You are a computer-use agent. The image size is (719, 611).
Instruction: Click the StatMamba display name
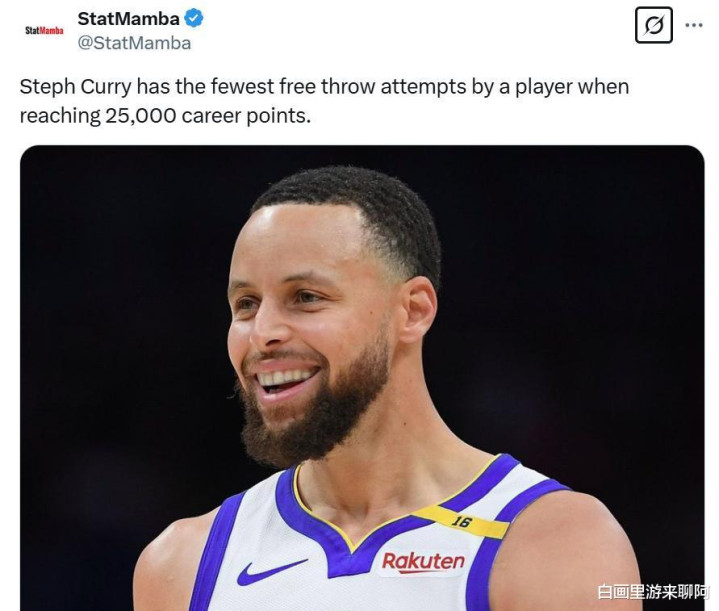click(x=128, y=18)
